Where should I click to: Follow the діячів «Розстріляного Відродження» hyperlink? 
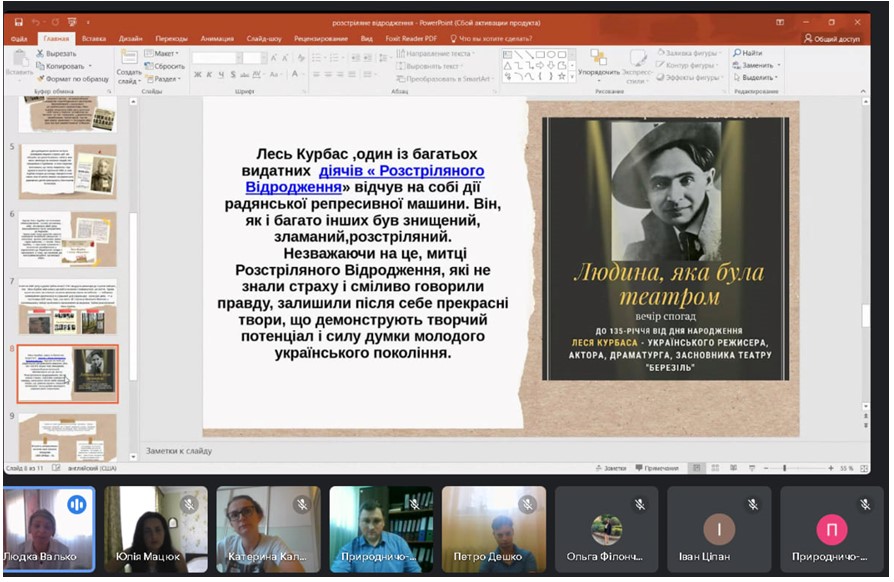(365, 179)
